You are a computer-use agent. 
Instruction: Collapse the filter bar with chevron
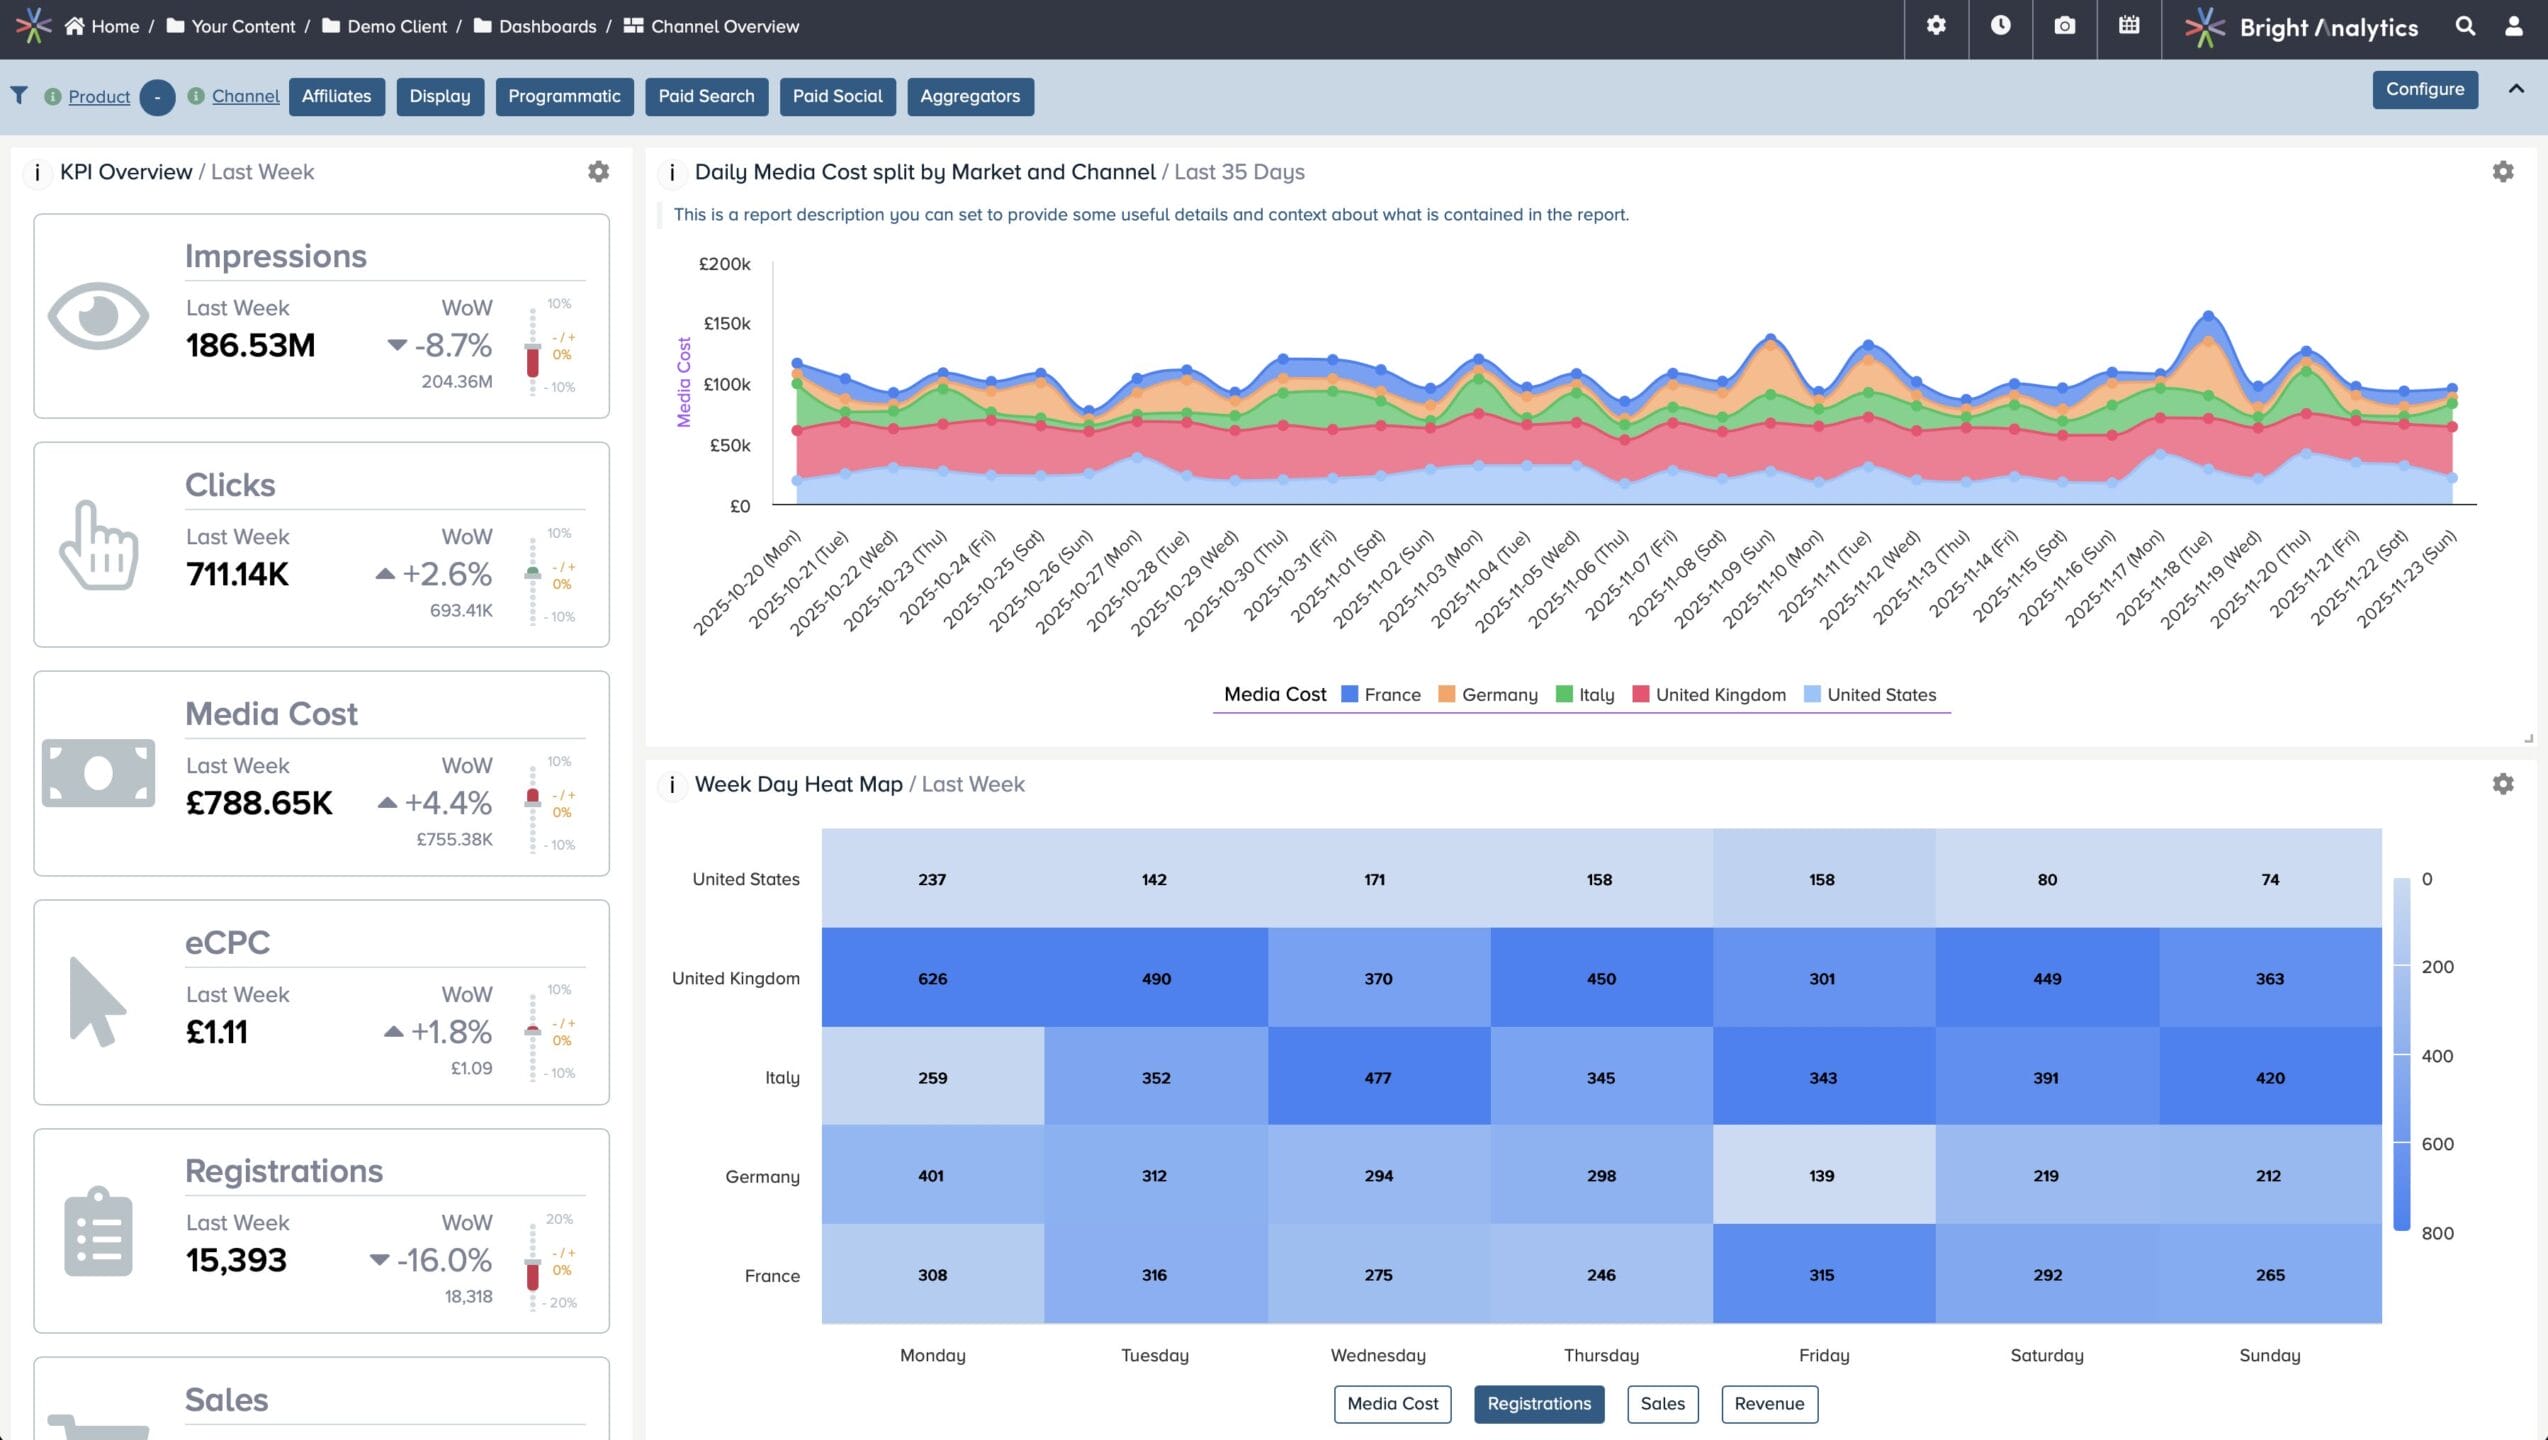pos(2516,89)
